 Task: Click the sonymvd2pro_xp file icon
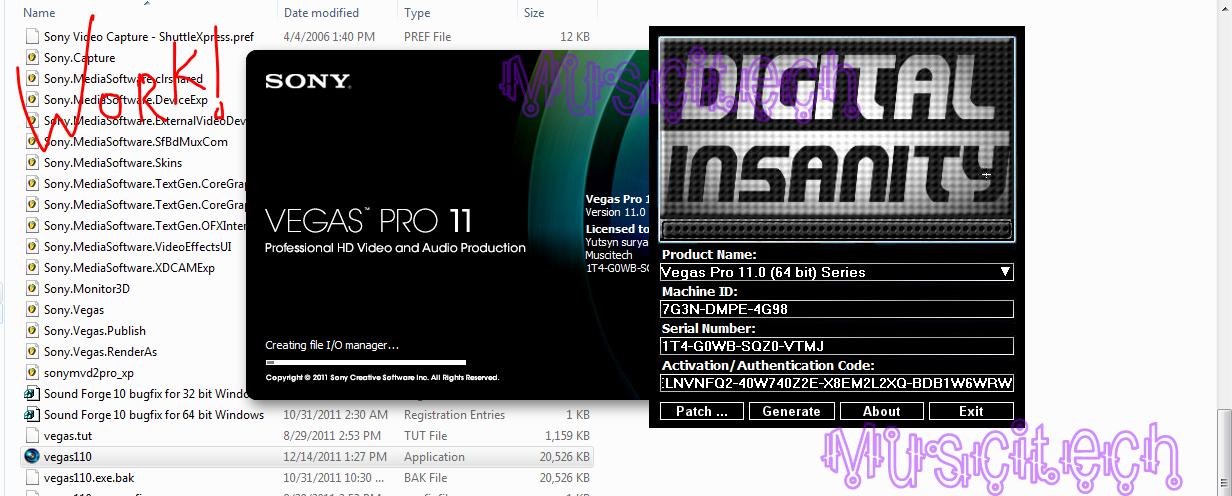click(x=31, y=373)
